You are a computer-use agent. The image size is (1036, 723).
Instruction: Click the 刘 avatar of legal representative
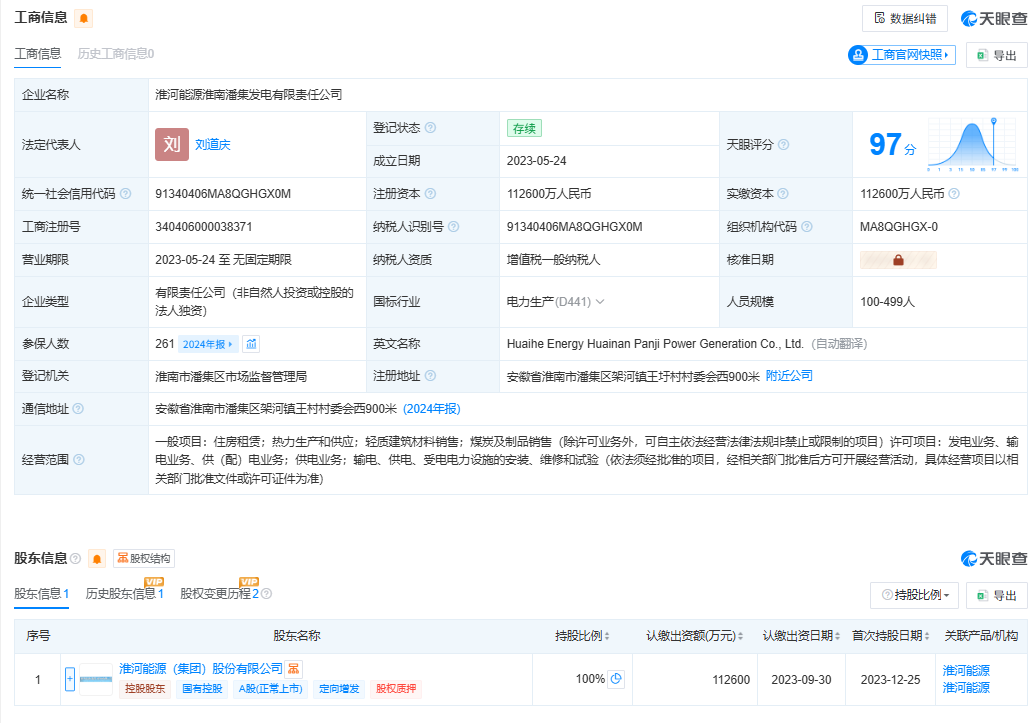pos(171,144)
